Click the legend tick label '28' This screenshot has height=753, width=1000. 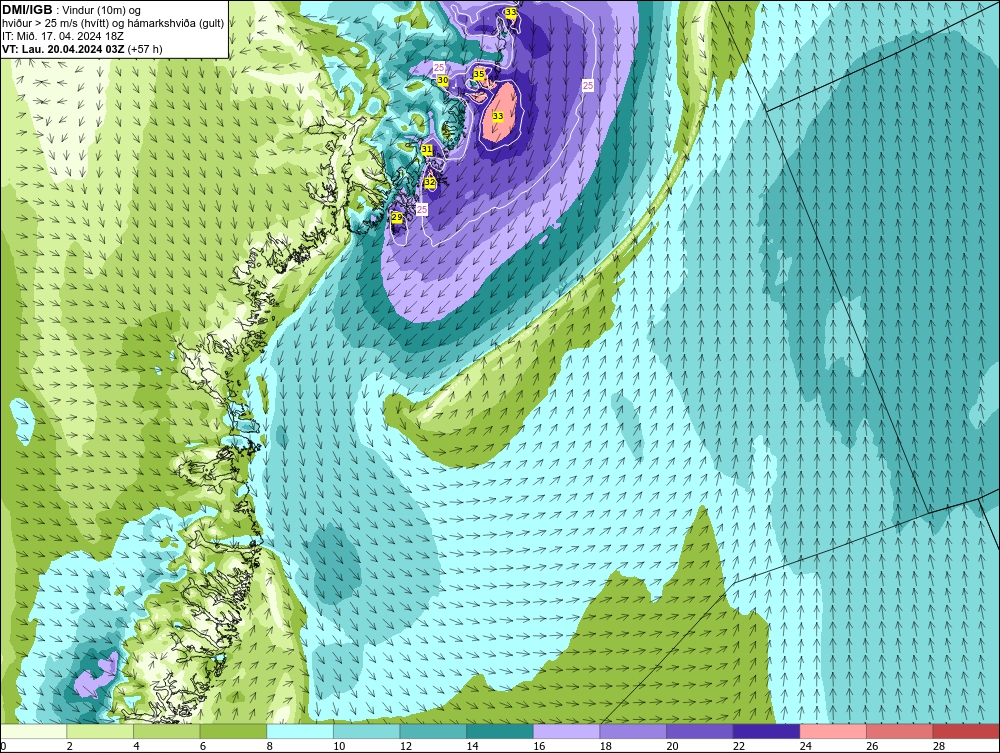[x=939, y=746]
